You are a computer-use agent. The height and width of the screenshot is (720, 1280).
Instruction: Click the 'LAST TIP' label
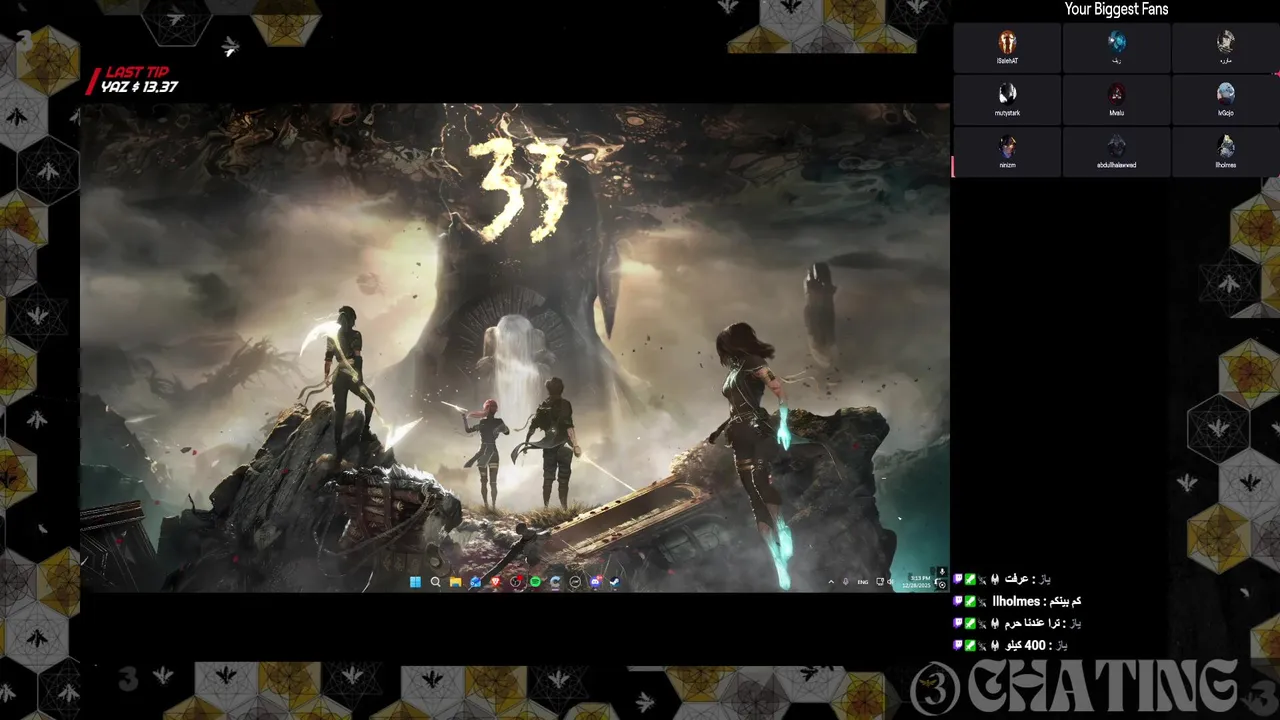tap(137, 72)
